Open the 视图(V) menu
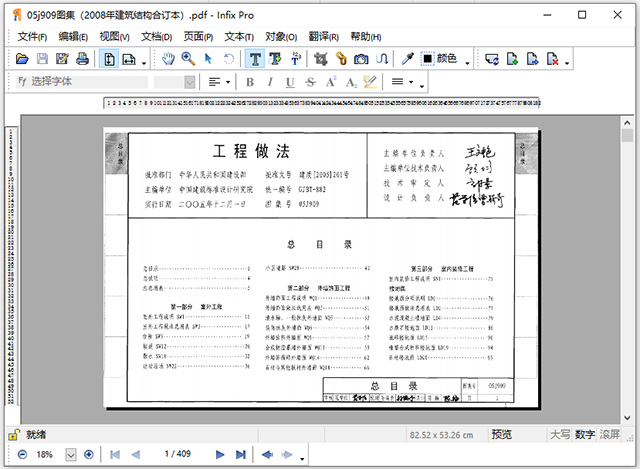Image resolution: width=640 pixels, height=469 pixels. tap(114, 37)
